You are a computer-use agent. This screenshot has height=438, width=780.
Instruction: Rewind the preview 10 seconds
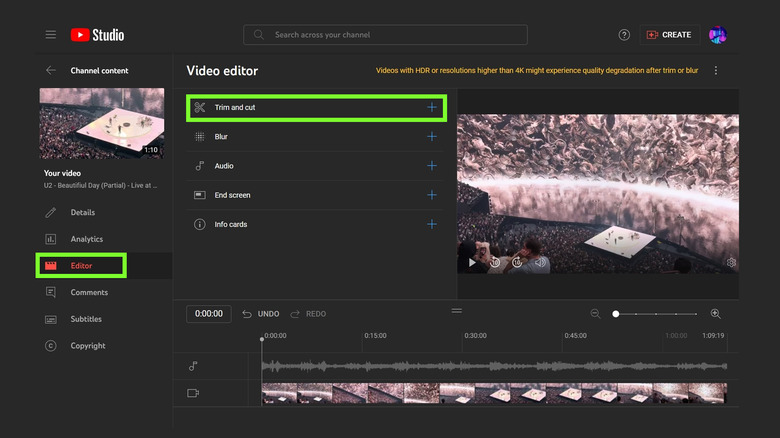(495, 262)
